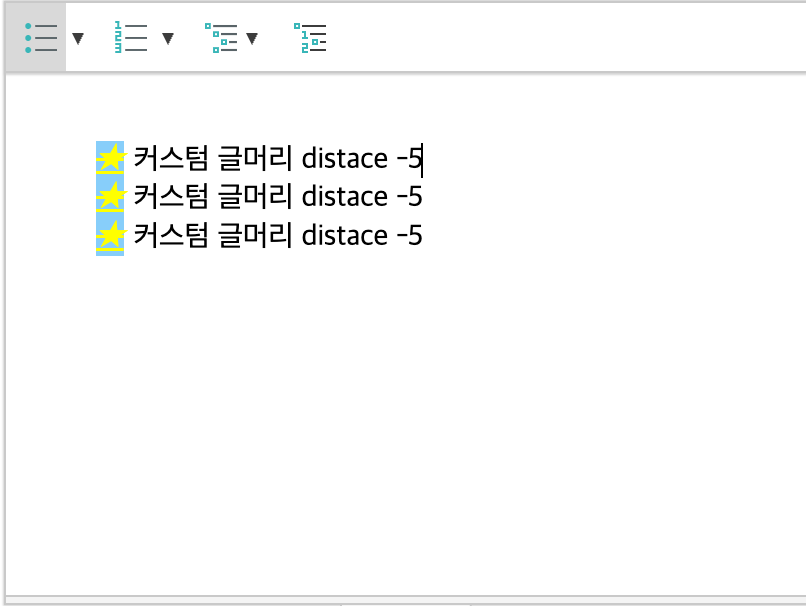Expand the numbered list style dropdown
The width and height of the screenshot is (806, 606).
(168, 39)
